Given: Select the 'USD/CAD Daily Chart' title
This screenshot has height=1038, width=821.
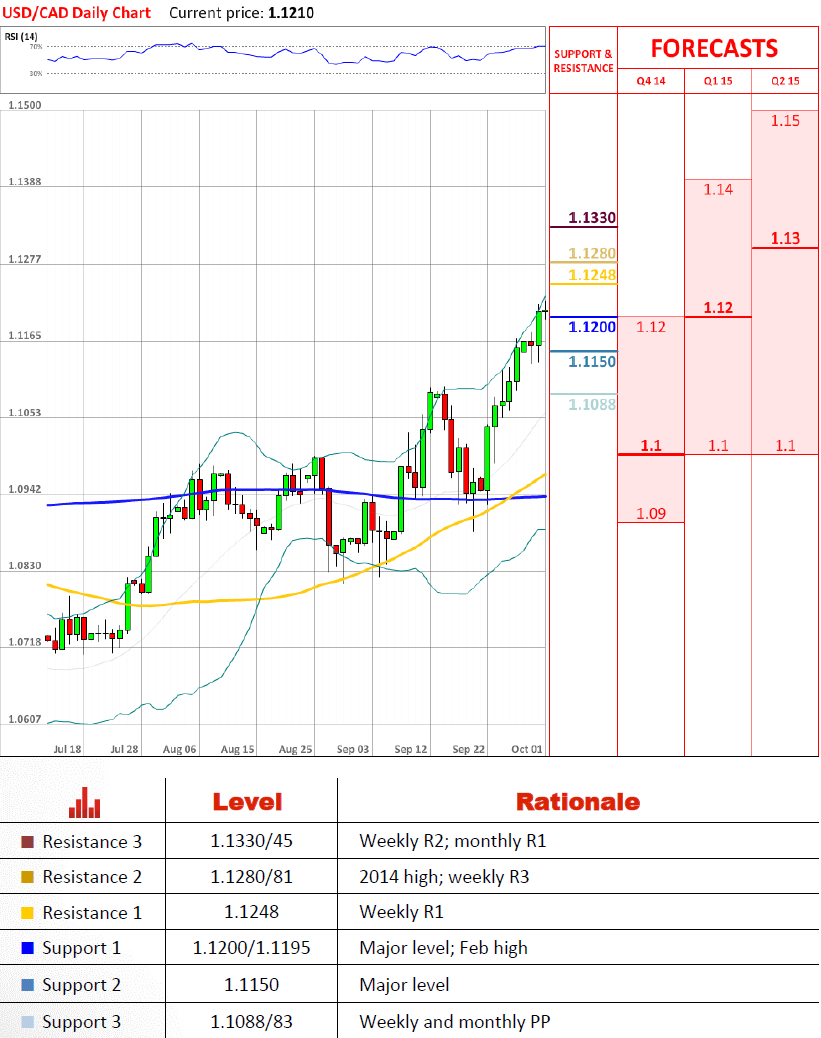Looking at the screenshot, I should (x=77, y=13).
